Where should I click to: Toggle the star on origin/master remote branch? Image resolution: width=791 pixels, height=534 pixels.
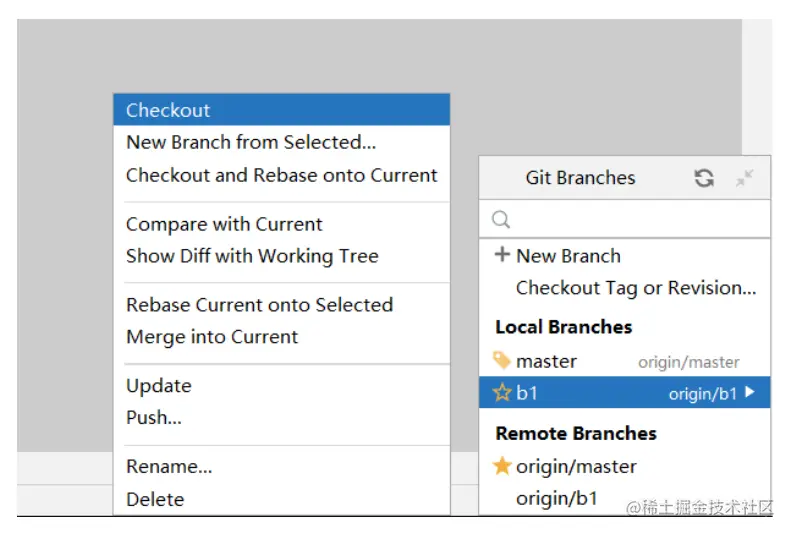pos(502,466)
